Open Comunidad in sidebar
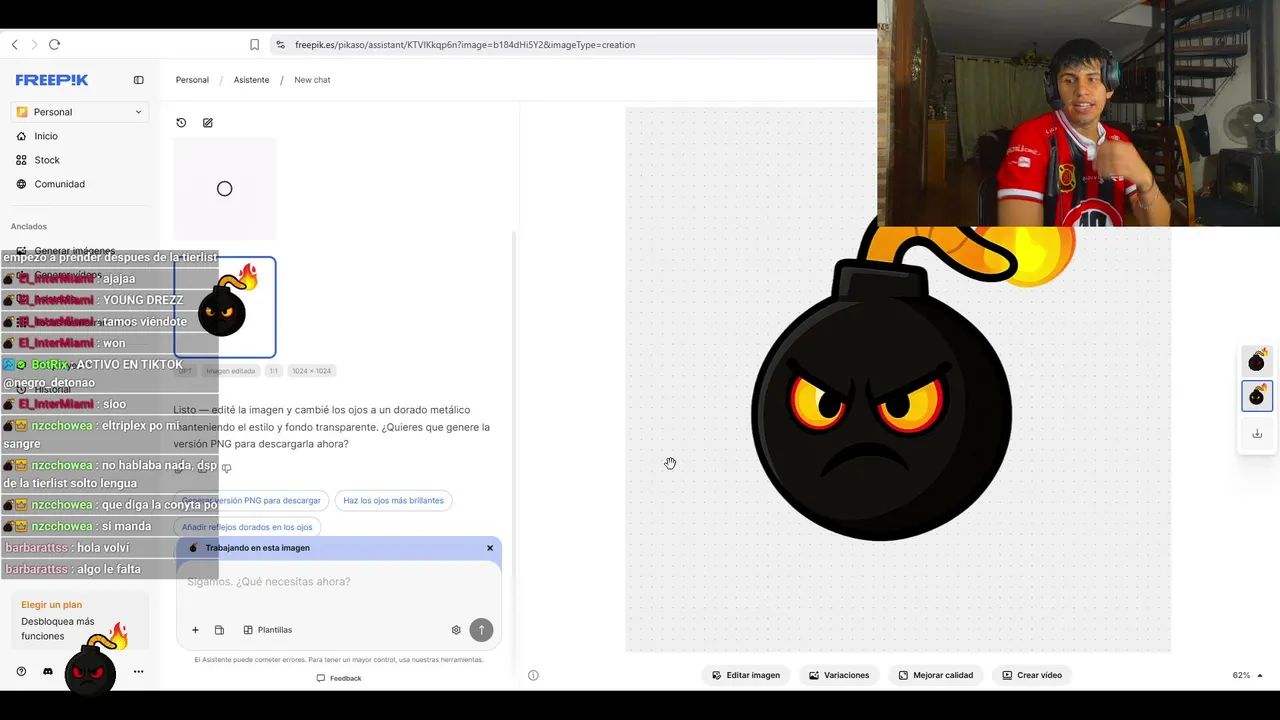 [x=59, y=184]
